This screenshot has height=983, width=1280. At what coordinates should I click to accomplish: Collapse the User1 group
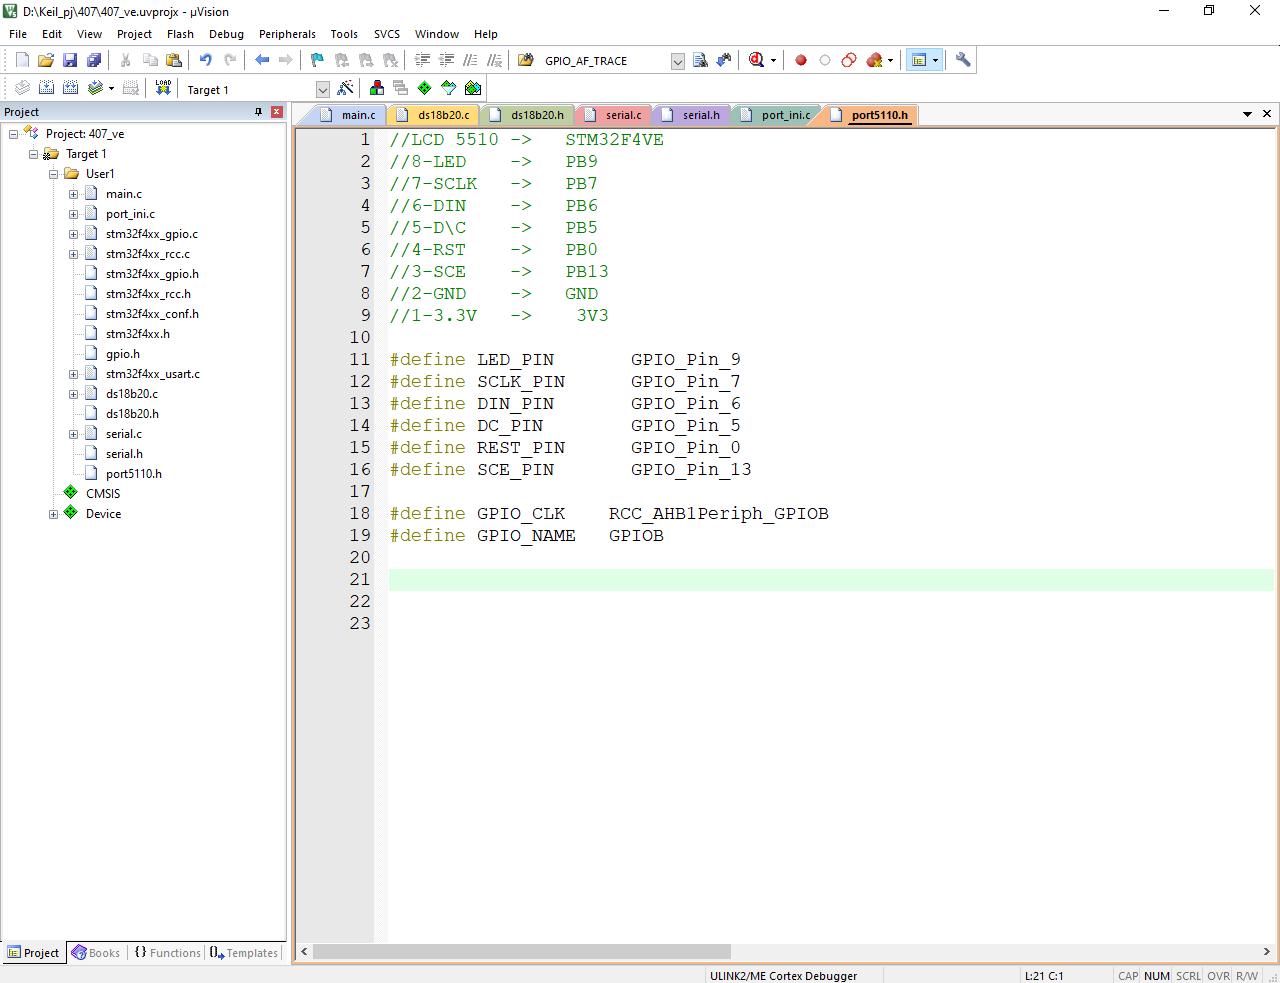click(53, 174)
